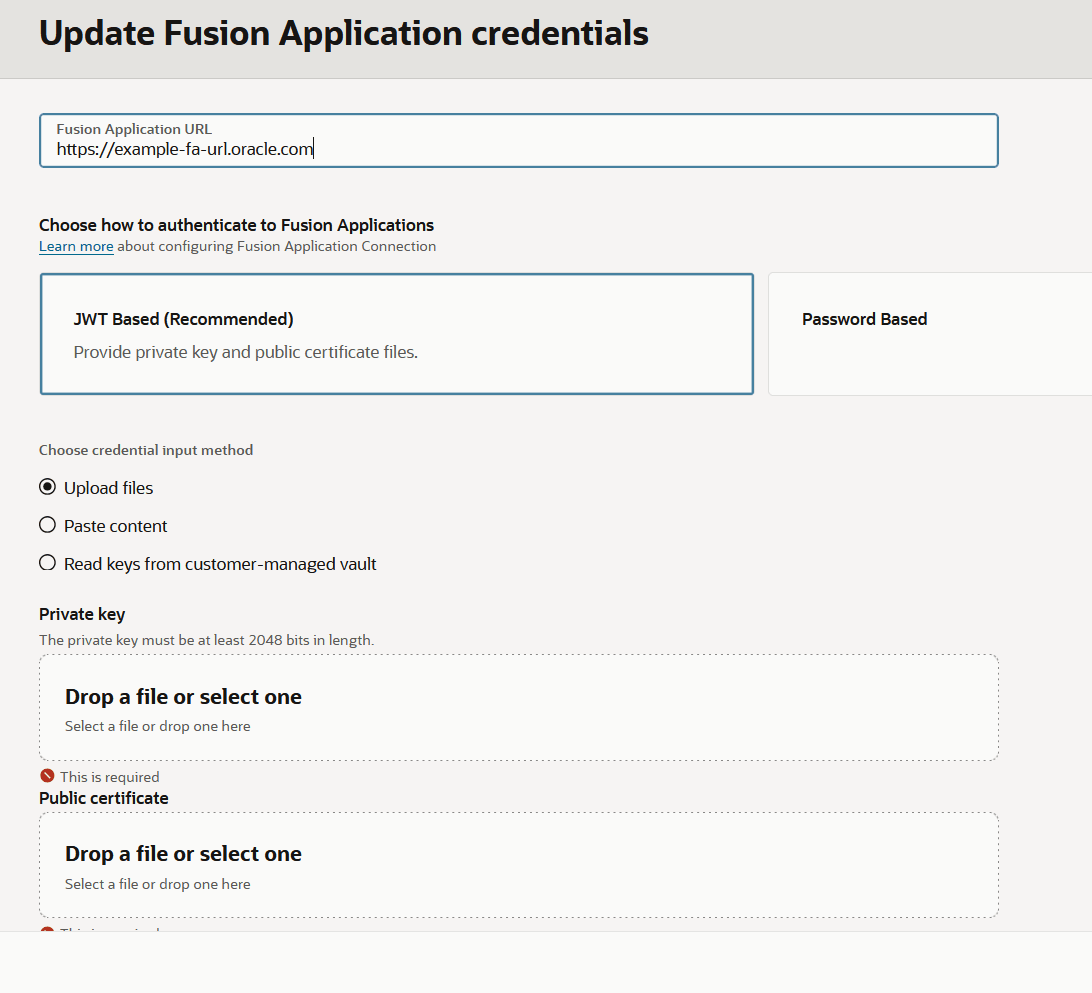The image size is (1092, 993).
Task: Click the This is required message under Private key
Action: [x=110, y=776]
